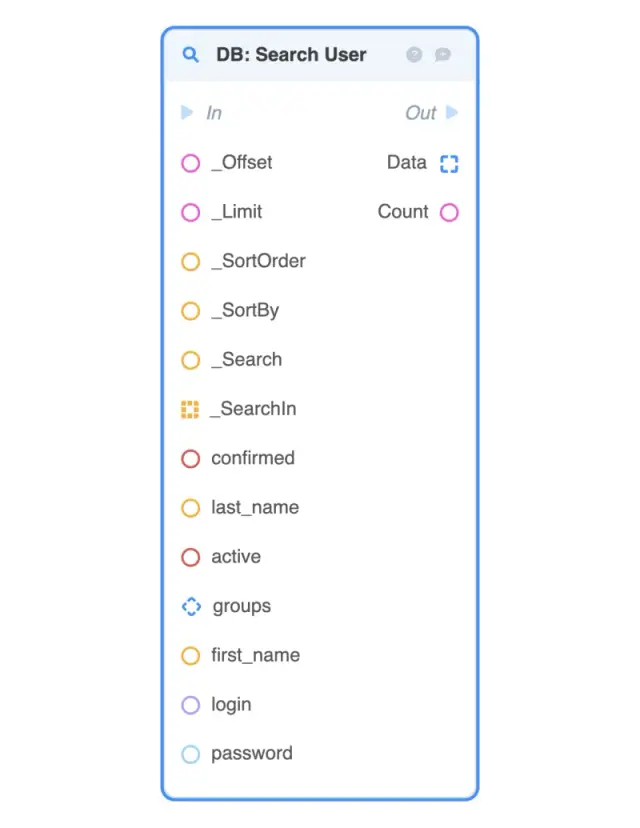
Task: Click the Count output circle port
Action: (x=449, y=212)
